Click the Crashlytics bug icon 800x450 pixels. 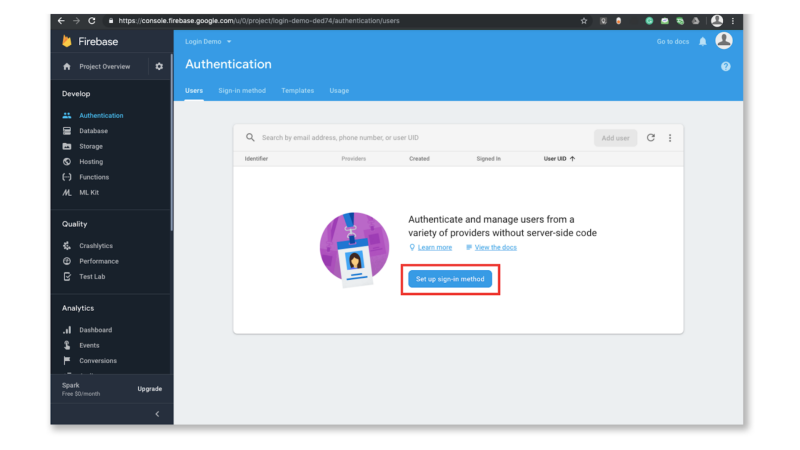(x=67, y=245)
